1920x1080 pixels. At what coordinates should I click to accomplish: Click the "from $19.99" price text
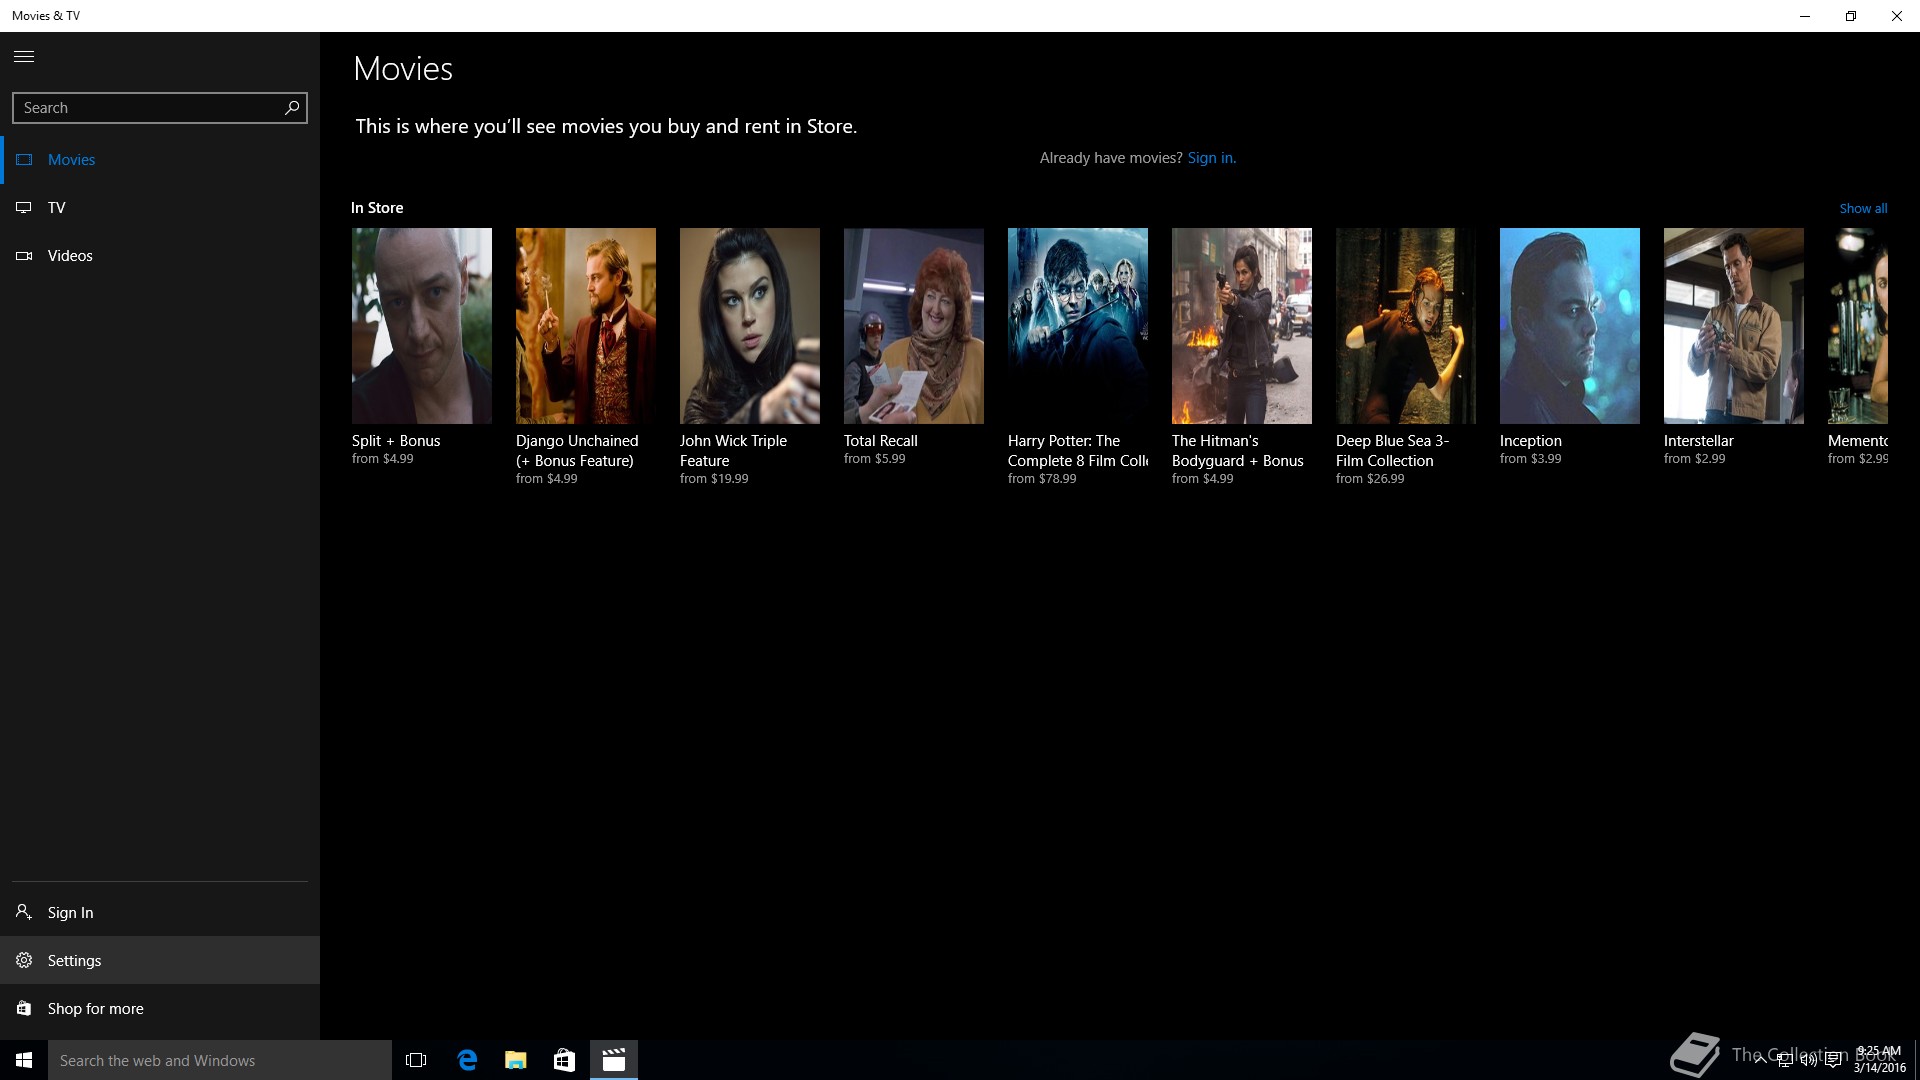[x=714, y=479]
